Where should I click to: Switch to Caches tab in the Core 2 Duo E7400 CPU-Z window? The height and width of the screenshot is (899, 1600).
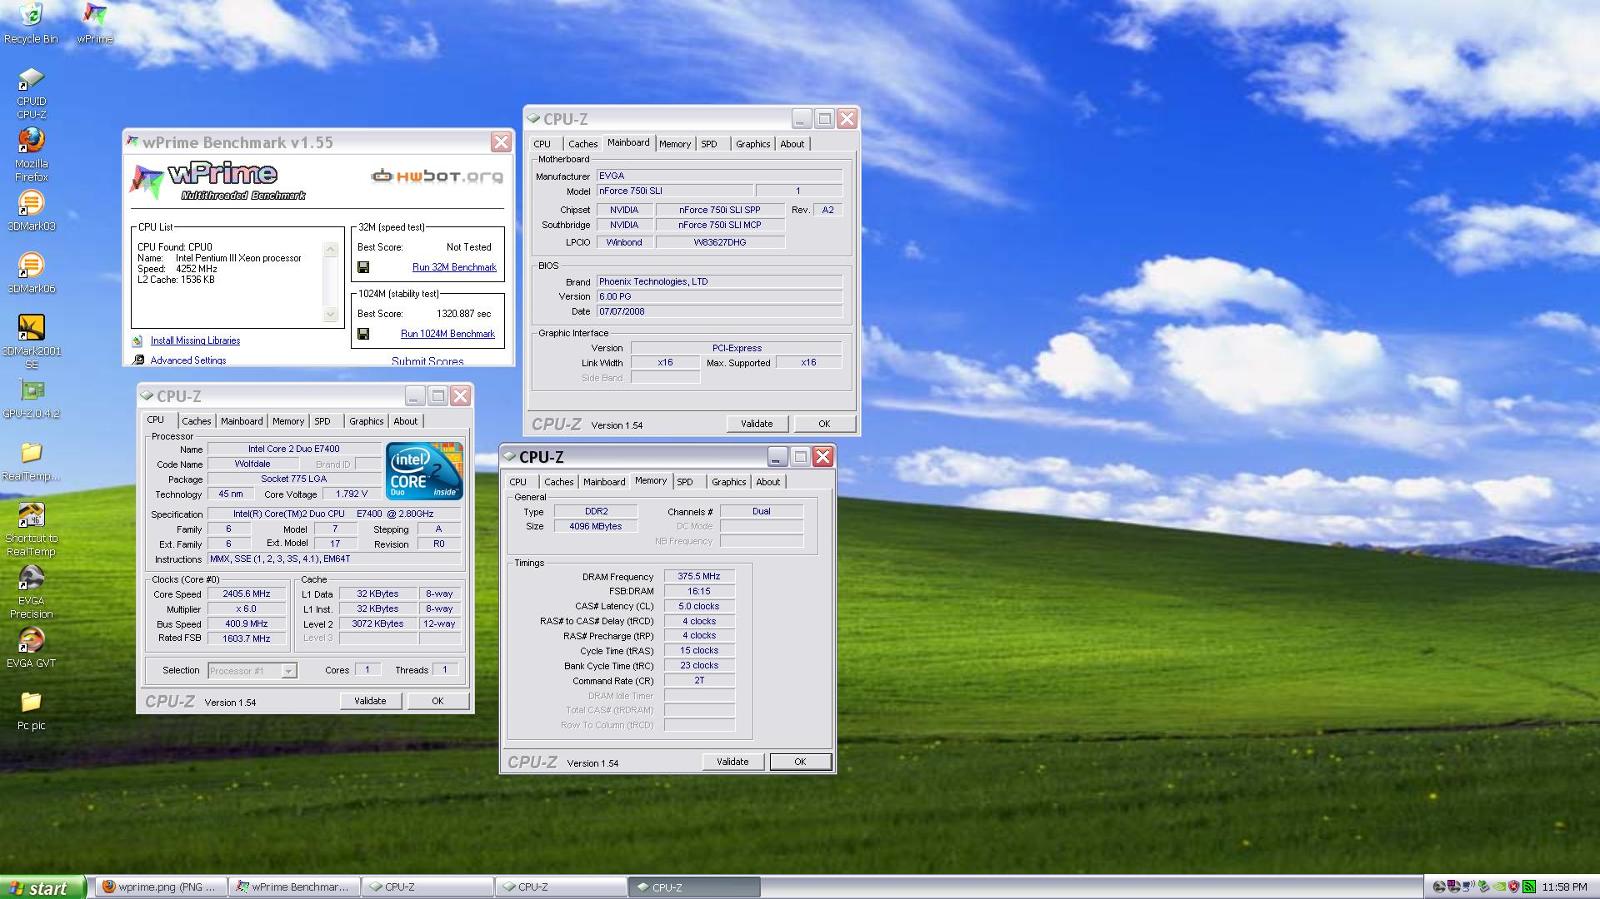[196, 422]
